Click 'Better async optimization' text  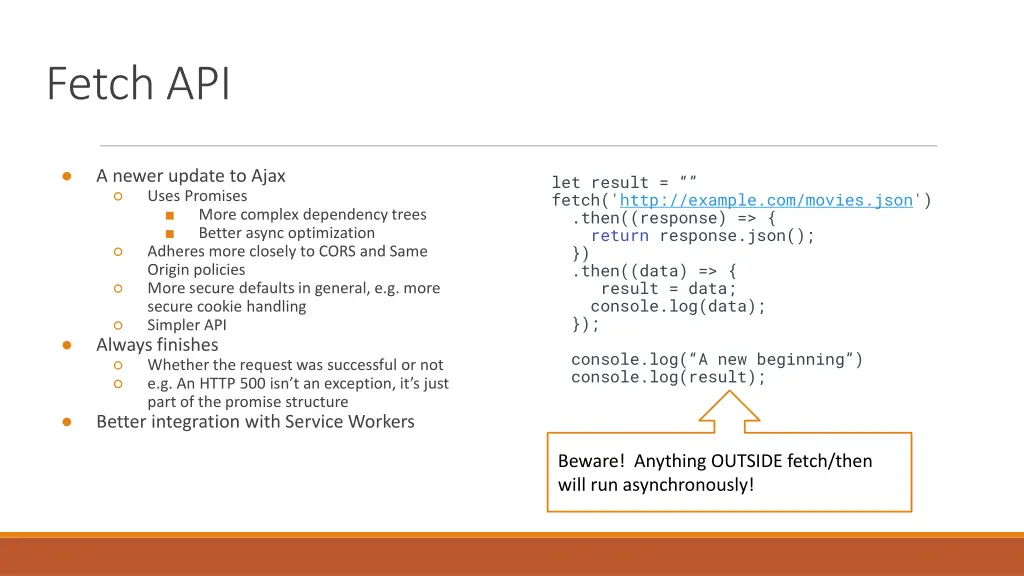(287, 233)
